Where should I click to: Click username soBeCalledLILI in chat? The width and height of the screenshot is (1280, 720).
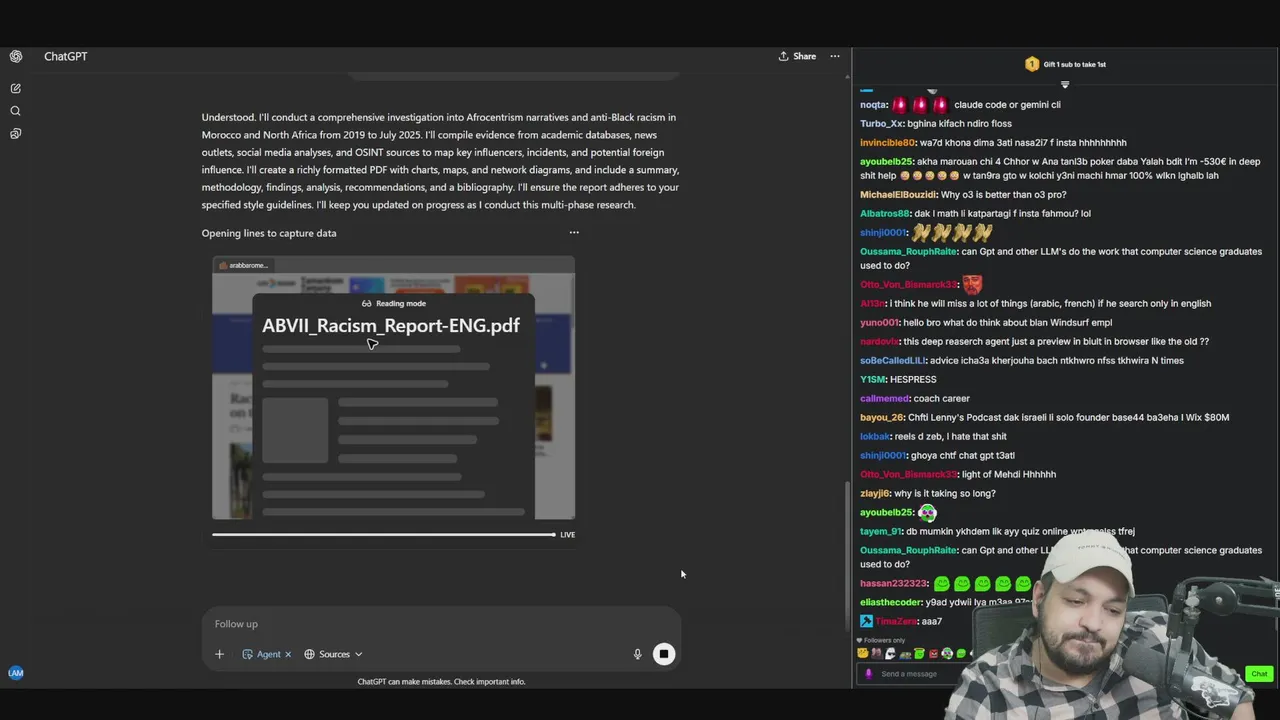(x=893, y=360)
